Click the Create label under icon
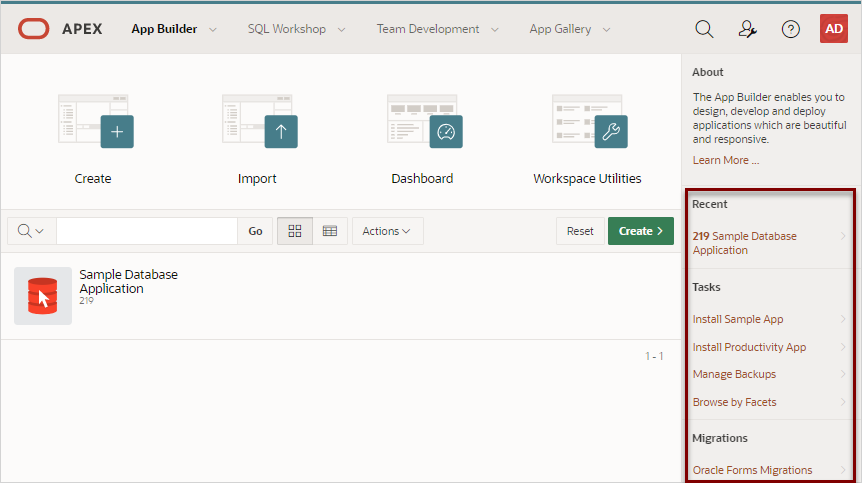This screenshot has width=862, height=483. click(93, 179)
